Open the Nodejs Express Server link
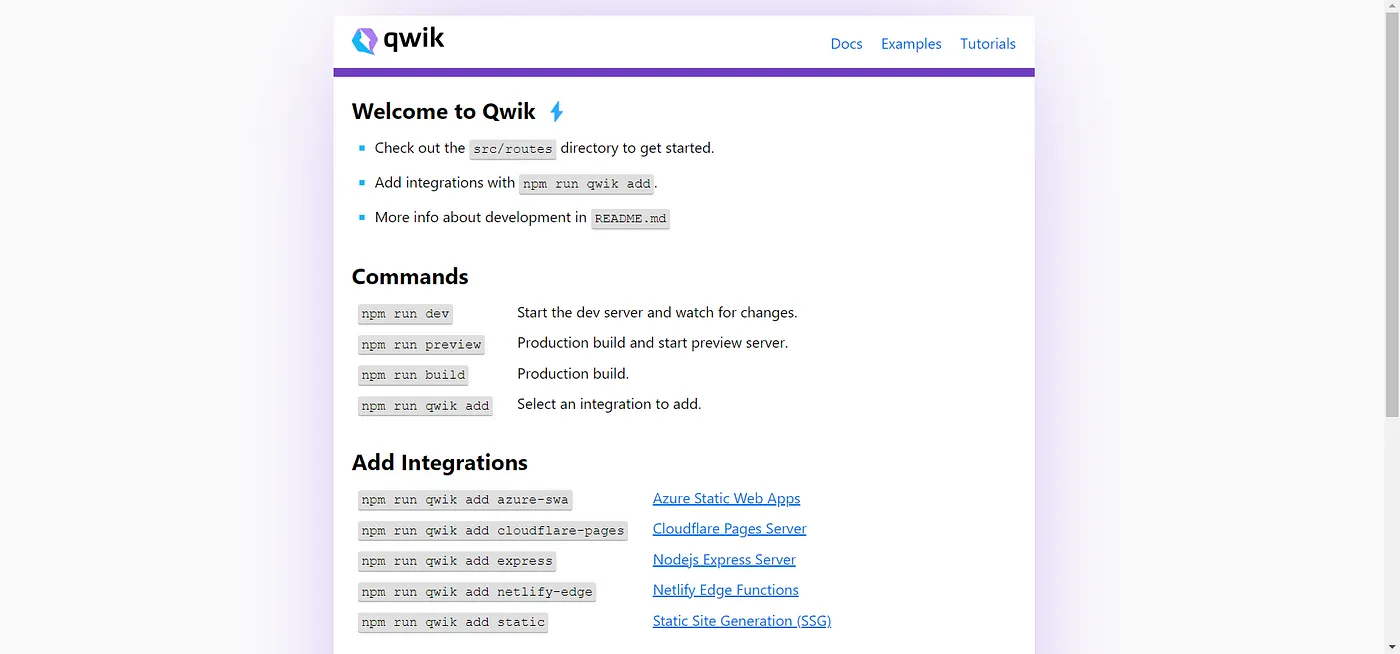1400x654 pixels. point(724,560)
